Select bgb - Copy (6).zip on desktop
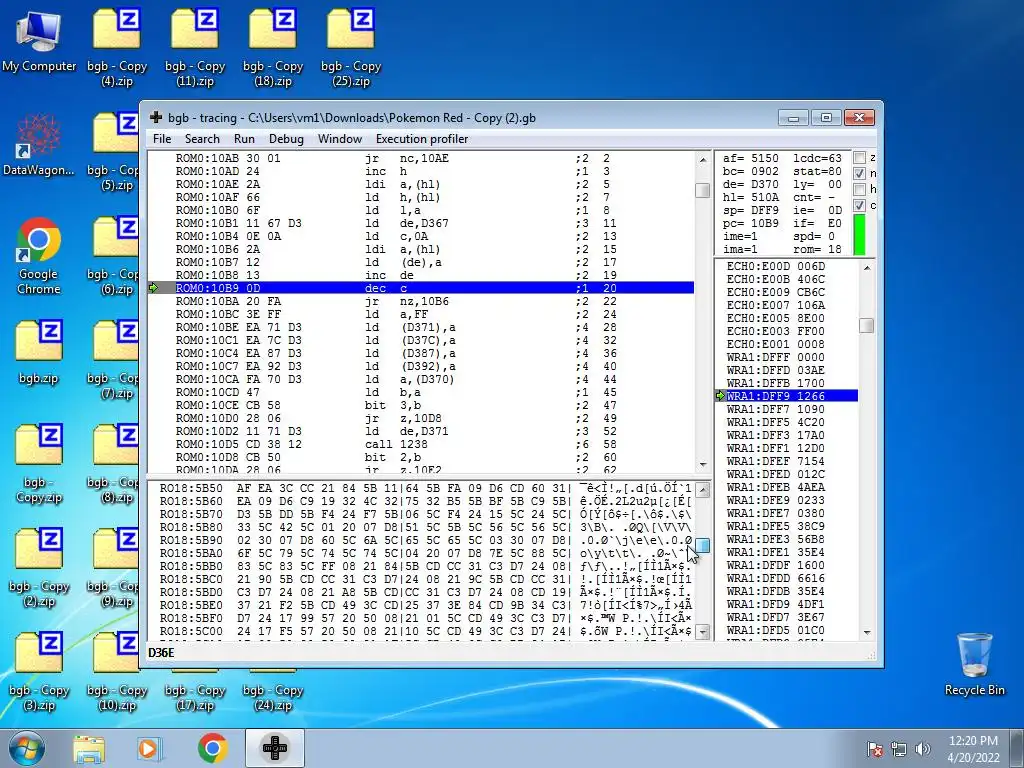This screenshot has width=1024, height=768. [x=112, y=256]
